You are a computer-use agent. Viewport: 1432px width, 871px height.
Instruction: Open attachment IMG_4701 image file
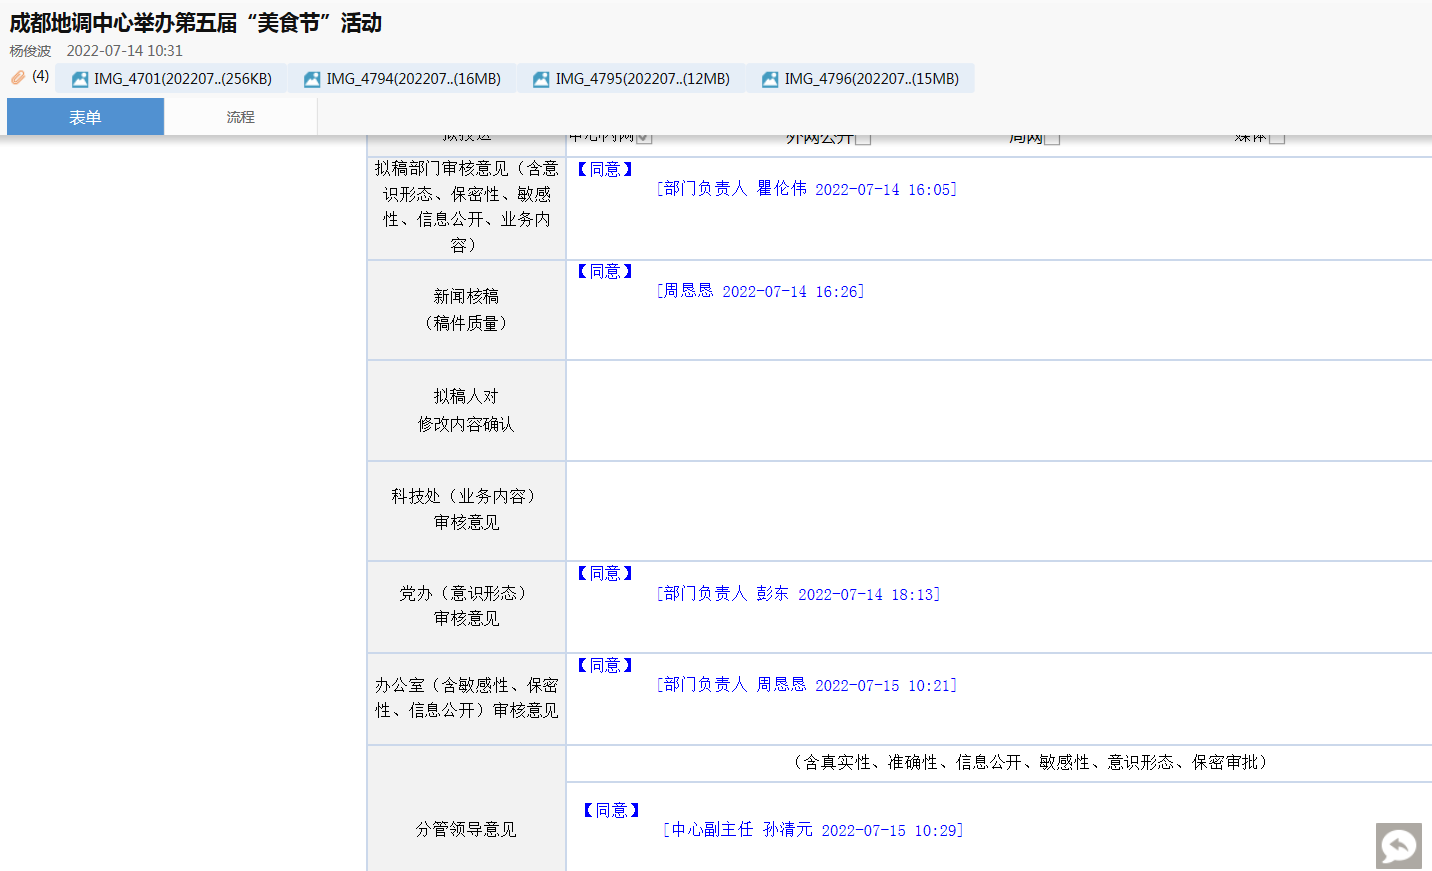click(x=172, y=79)
